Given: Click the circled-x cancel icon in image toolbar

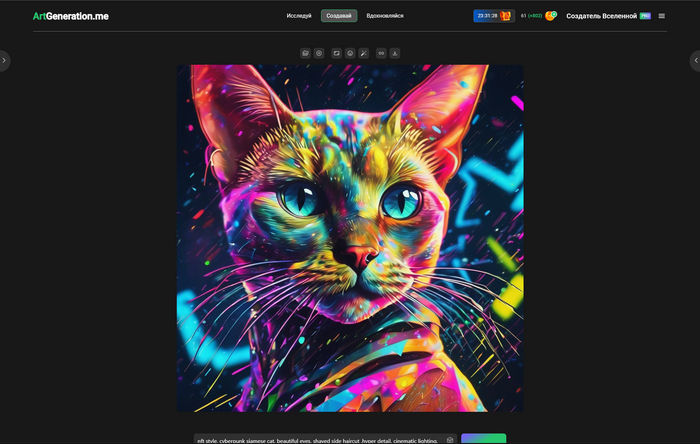Looking at the screenshot, I should pyautogui.click(x=319, y=54).
